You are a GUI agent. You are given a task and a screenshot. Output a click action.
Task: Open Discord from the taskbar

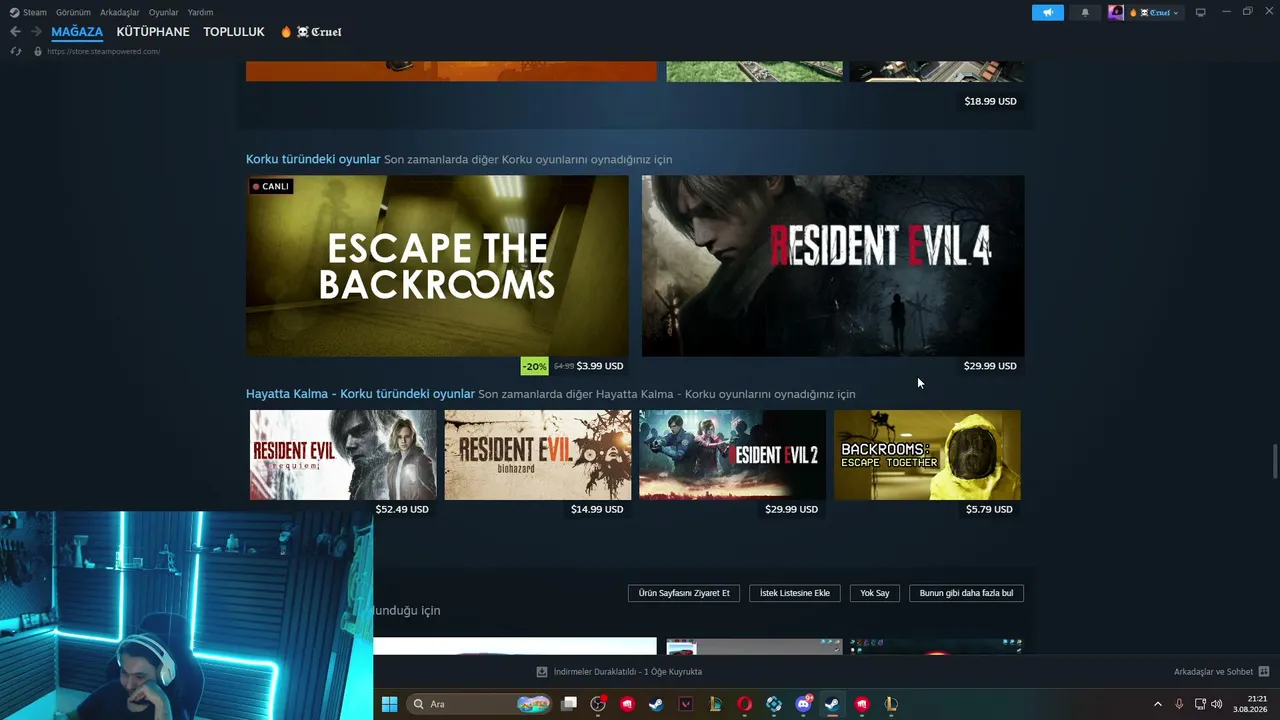point(803,704)
